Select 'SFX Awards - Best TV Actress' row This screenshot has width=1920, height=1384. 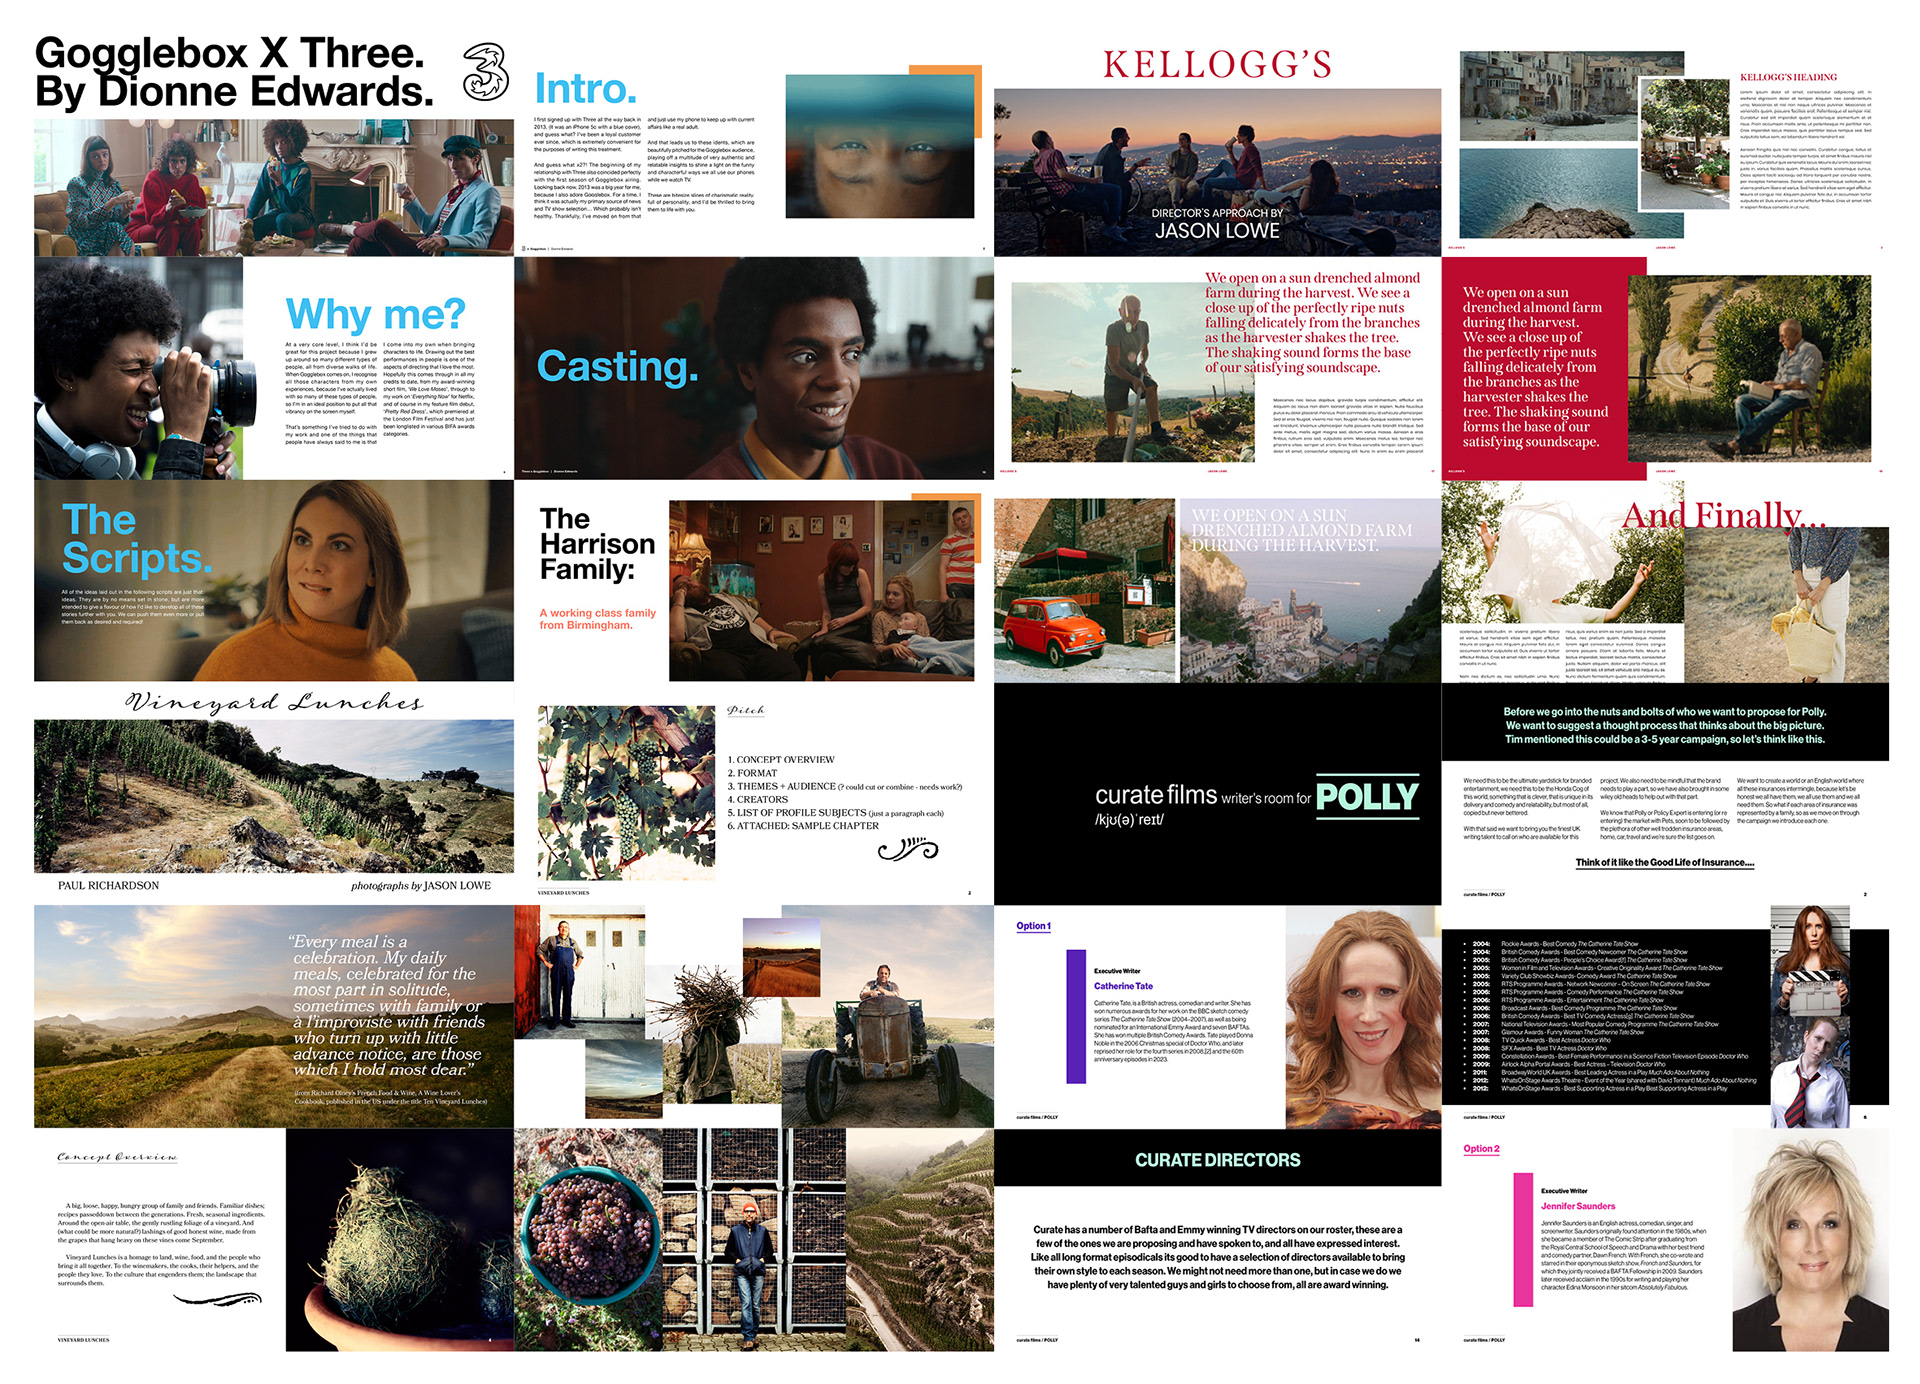point(1554,1048)
